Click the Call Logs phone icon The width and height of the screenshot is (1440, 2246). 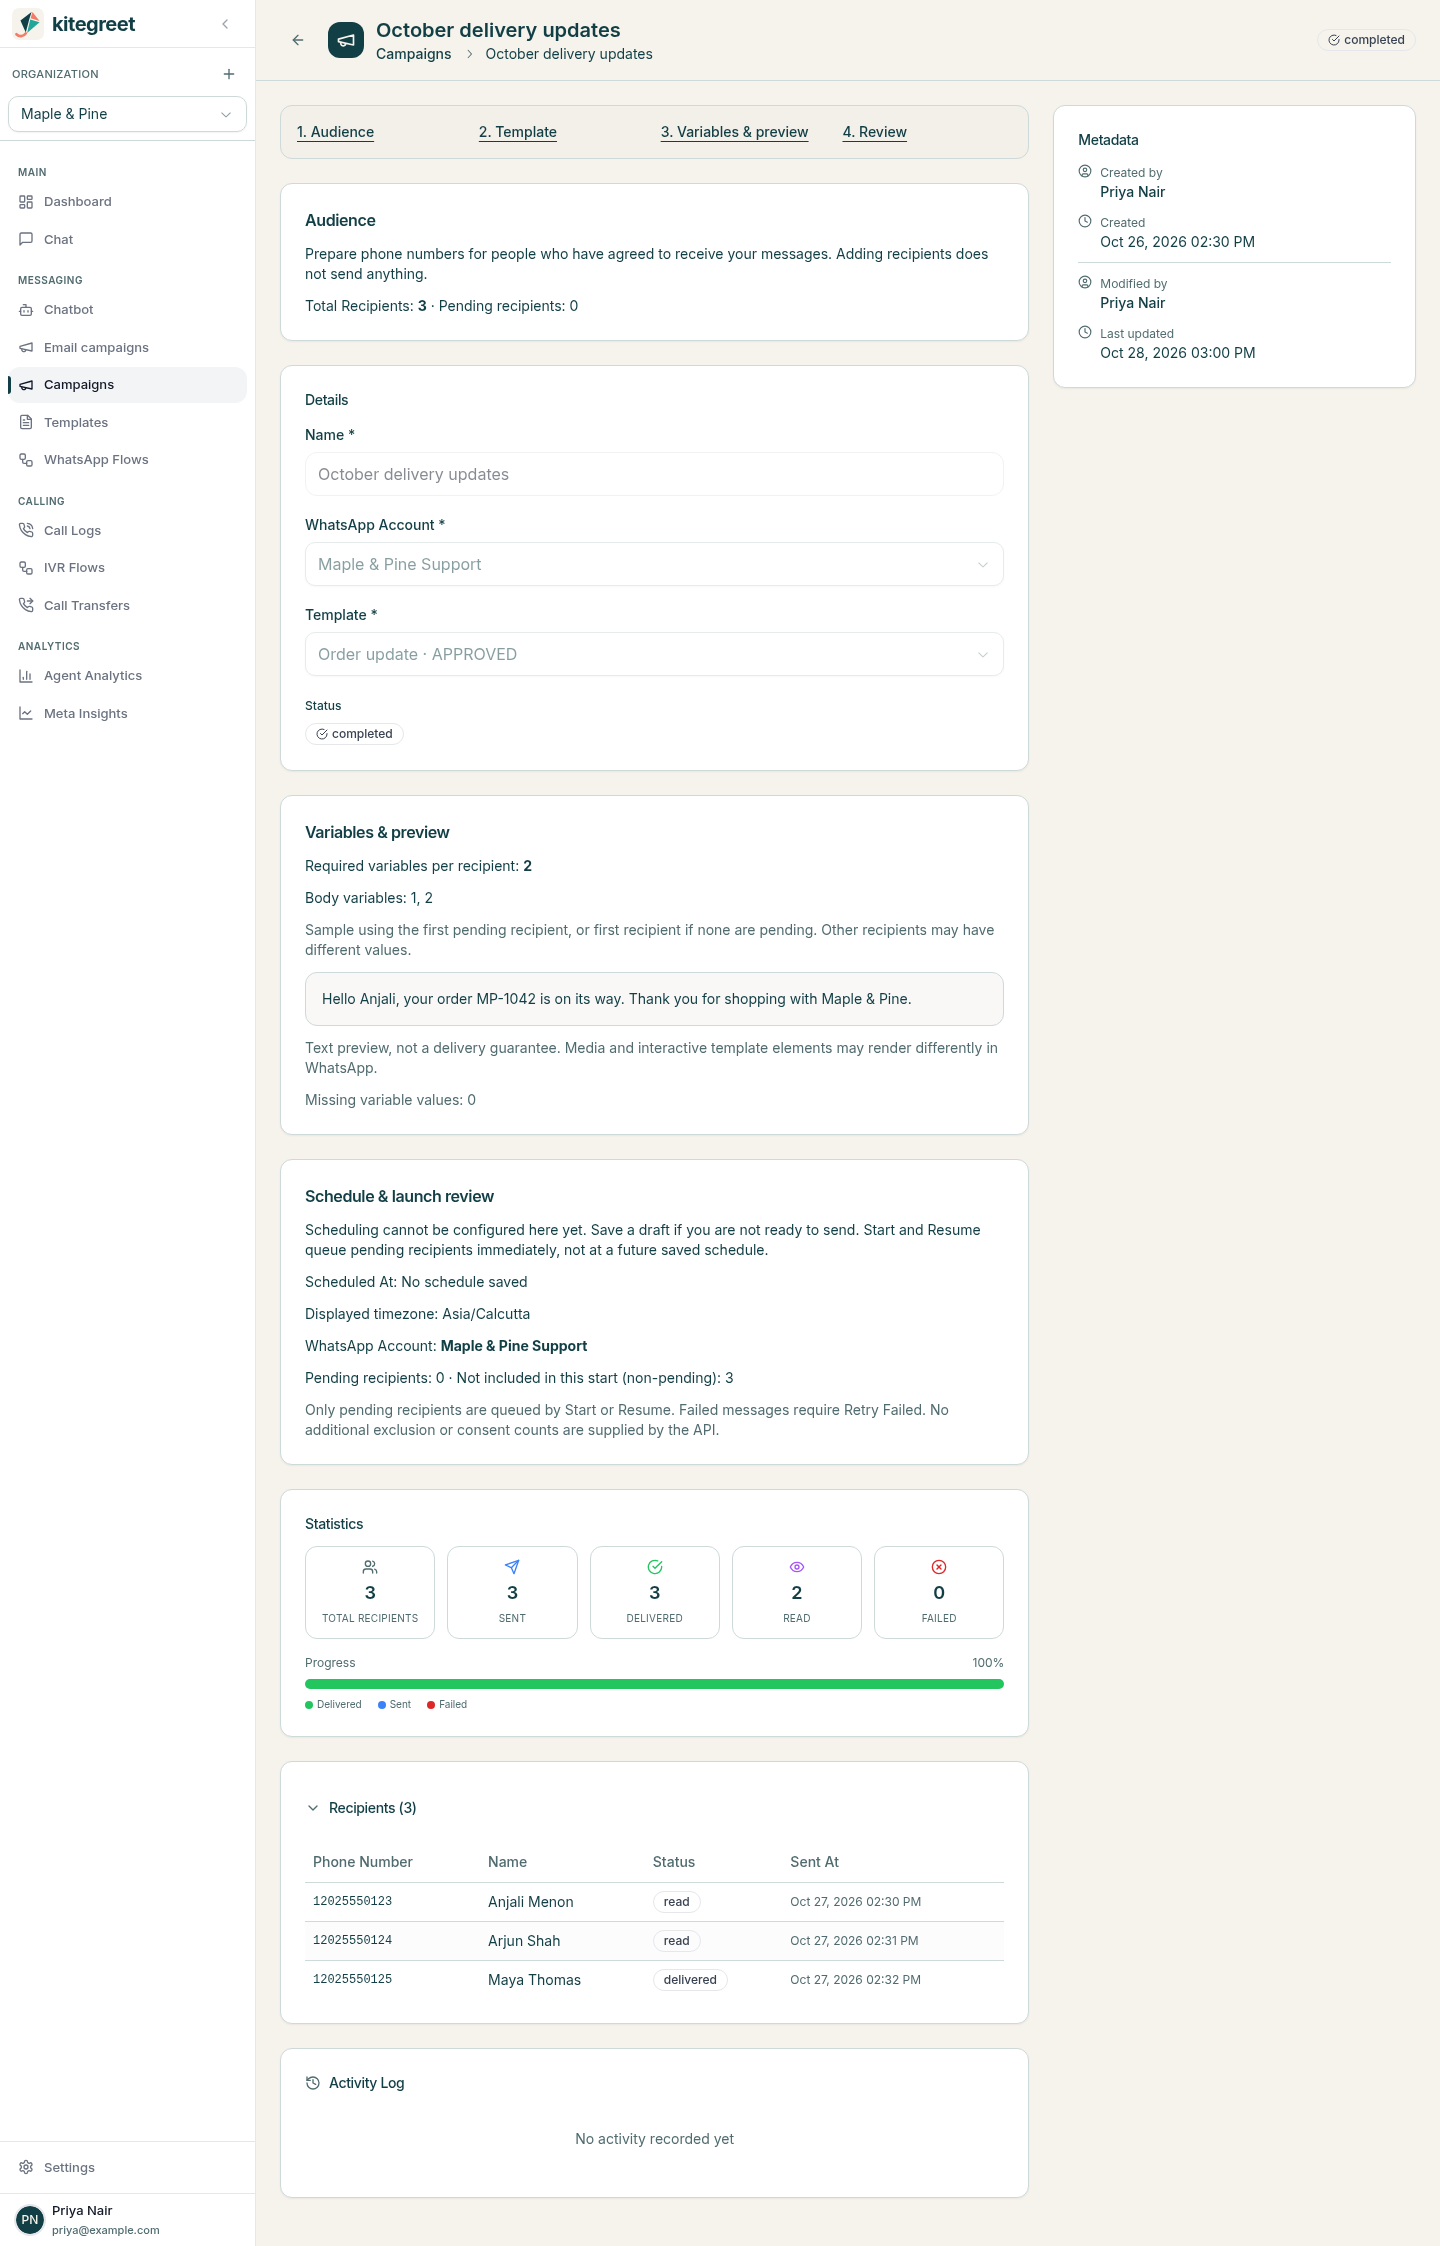coord(26,531)
